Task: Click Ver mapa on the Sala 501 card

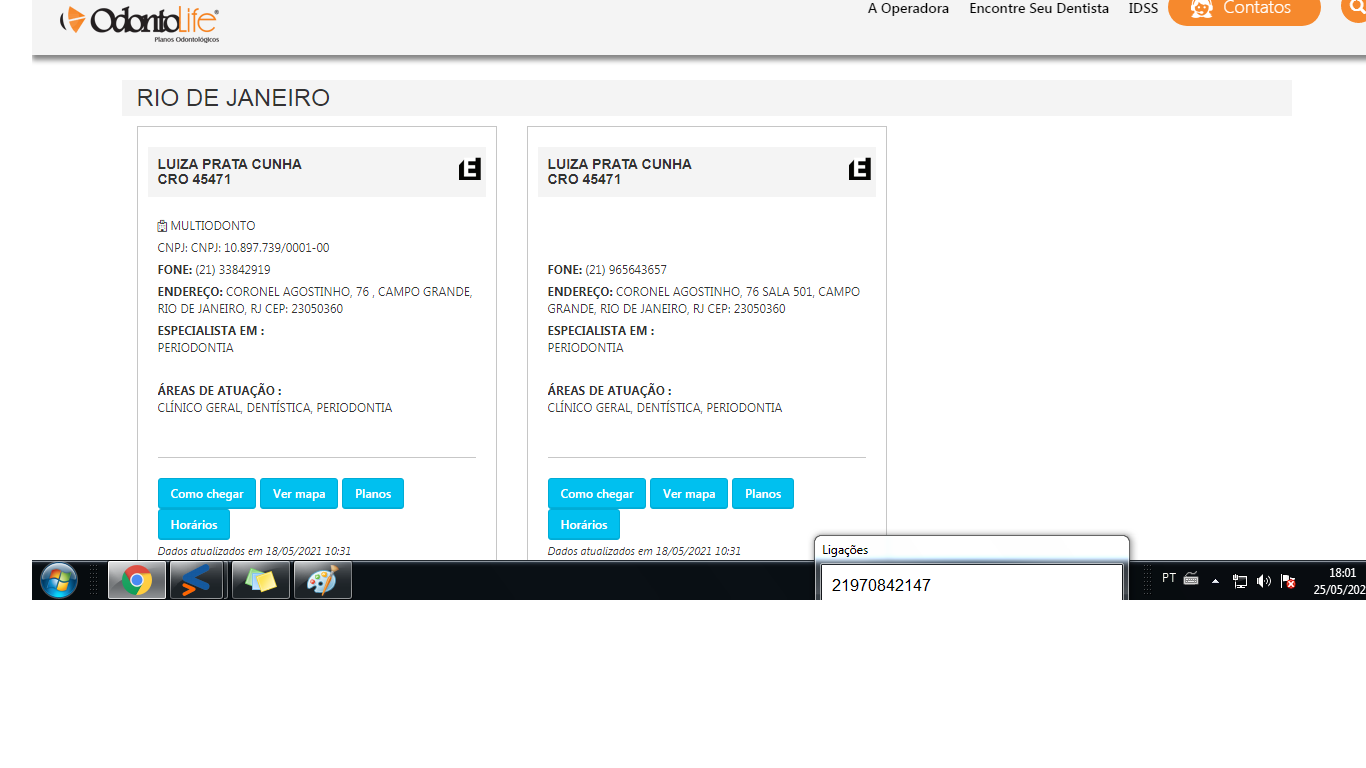Action: click(x=689, y=494)
